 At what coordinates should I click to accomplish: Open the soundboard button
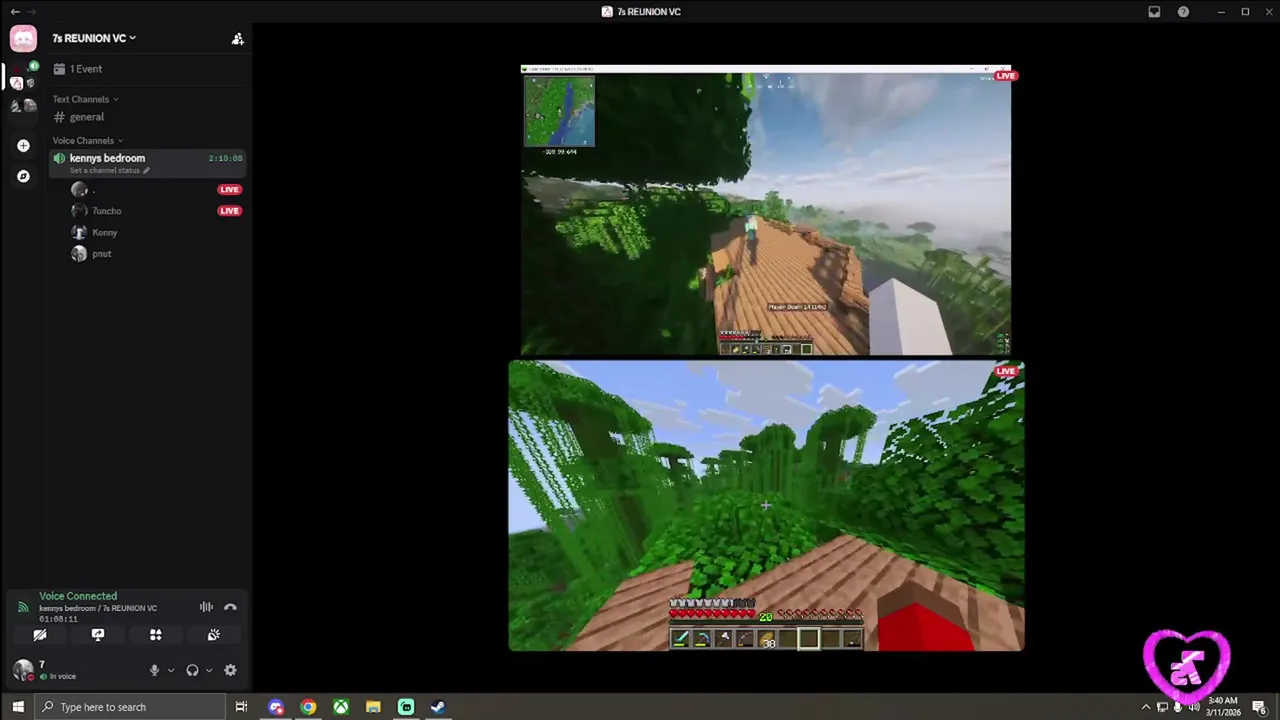pyautogui.click(x=213, y=635)
